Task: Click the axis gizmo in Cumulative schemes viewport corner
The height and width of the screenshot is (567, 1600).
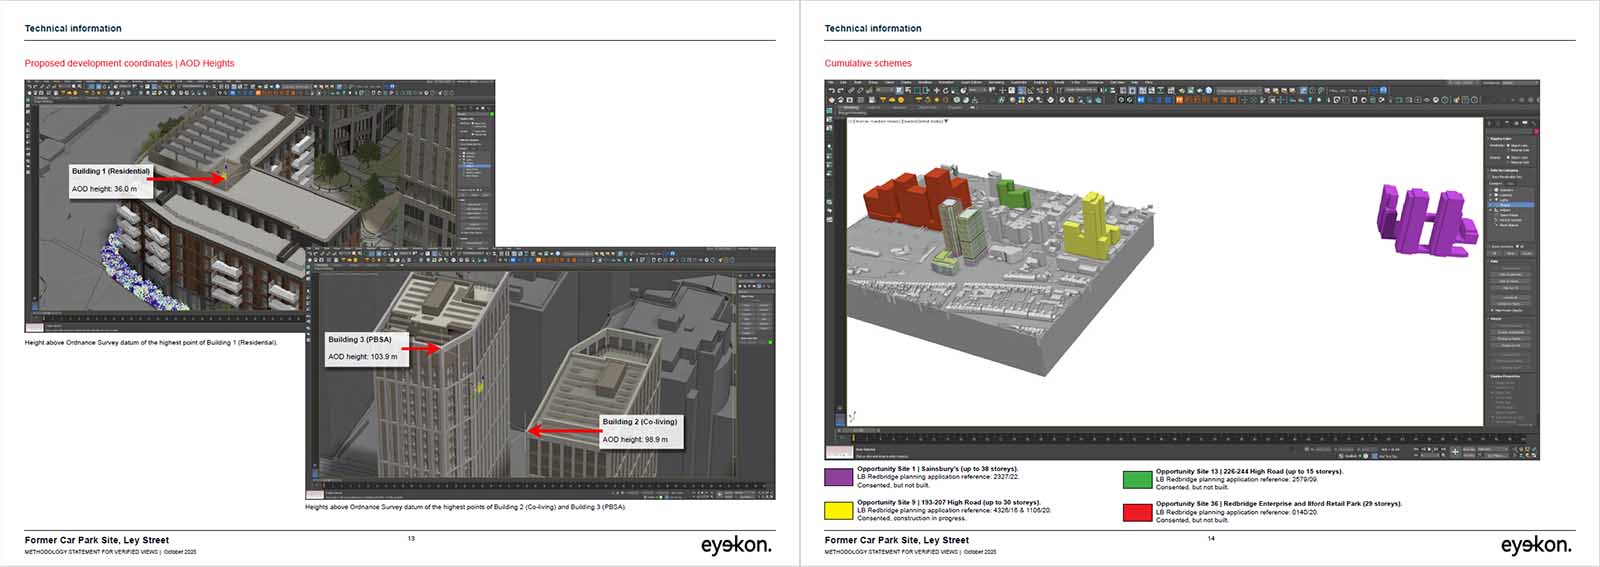Action: [852, 416]
